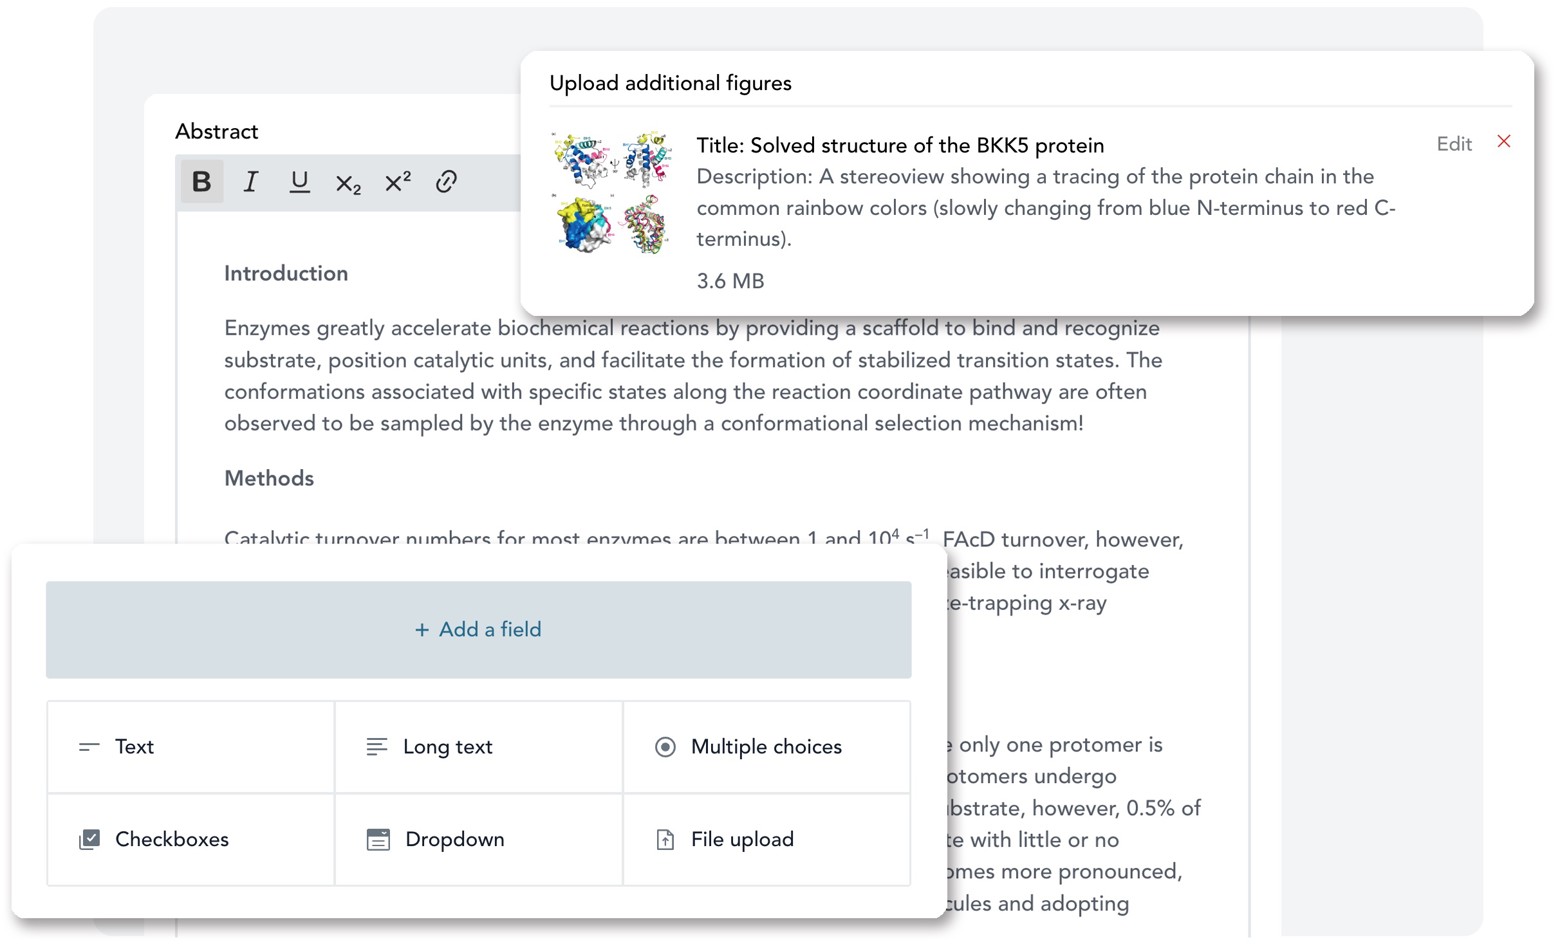1560x951 pixels.
Task: Insert a hyperlink with the link icon
Action: point(446,182)
